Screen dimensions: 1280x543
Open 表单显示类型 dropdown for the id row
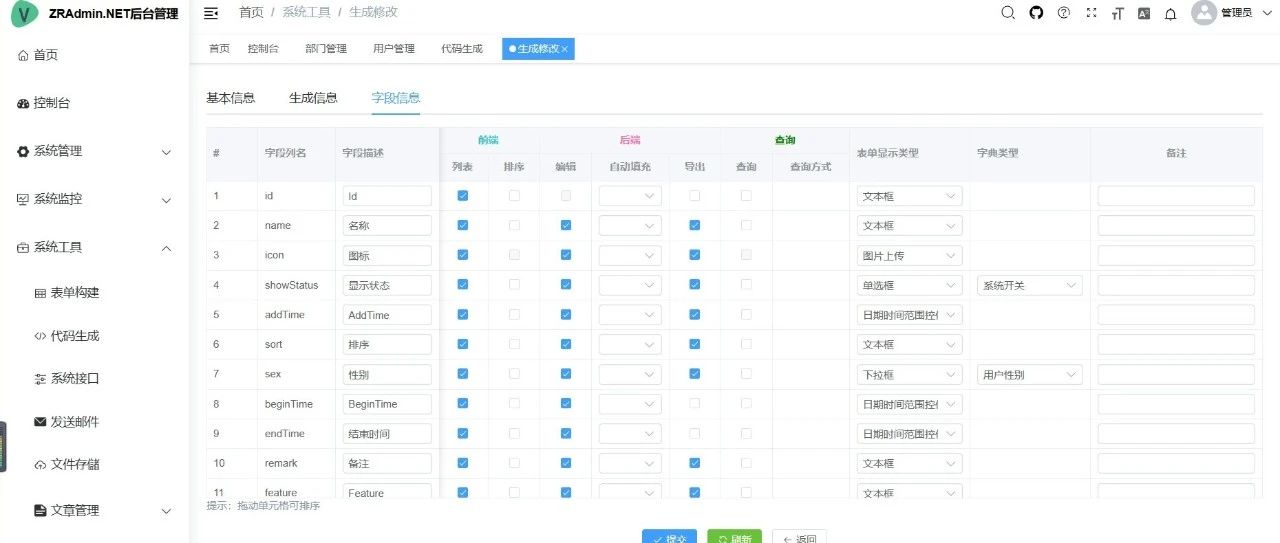[x=909, y=196]
